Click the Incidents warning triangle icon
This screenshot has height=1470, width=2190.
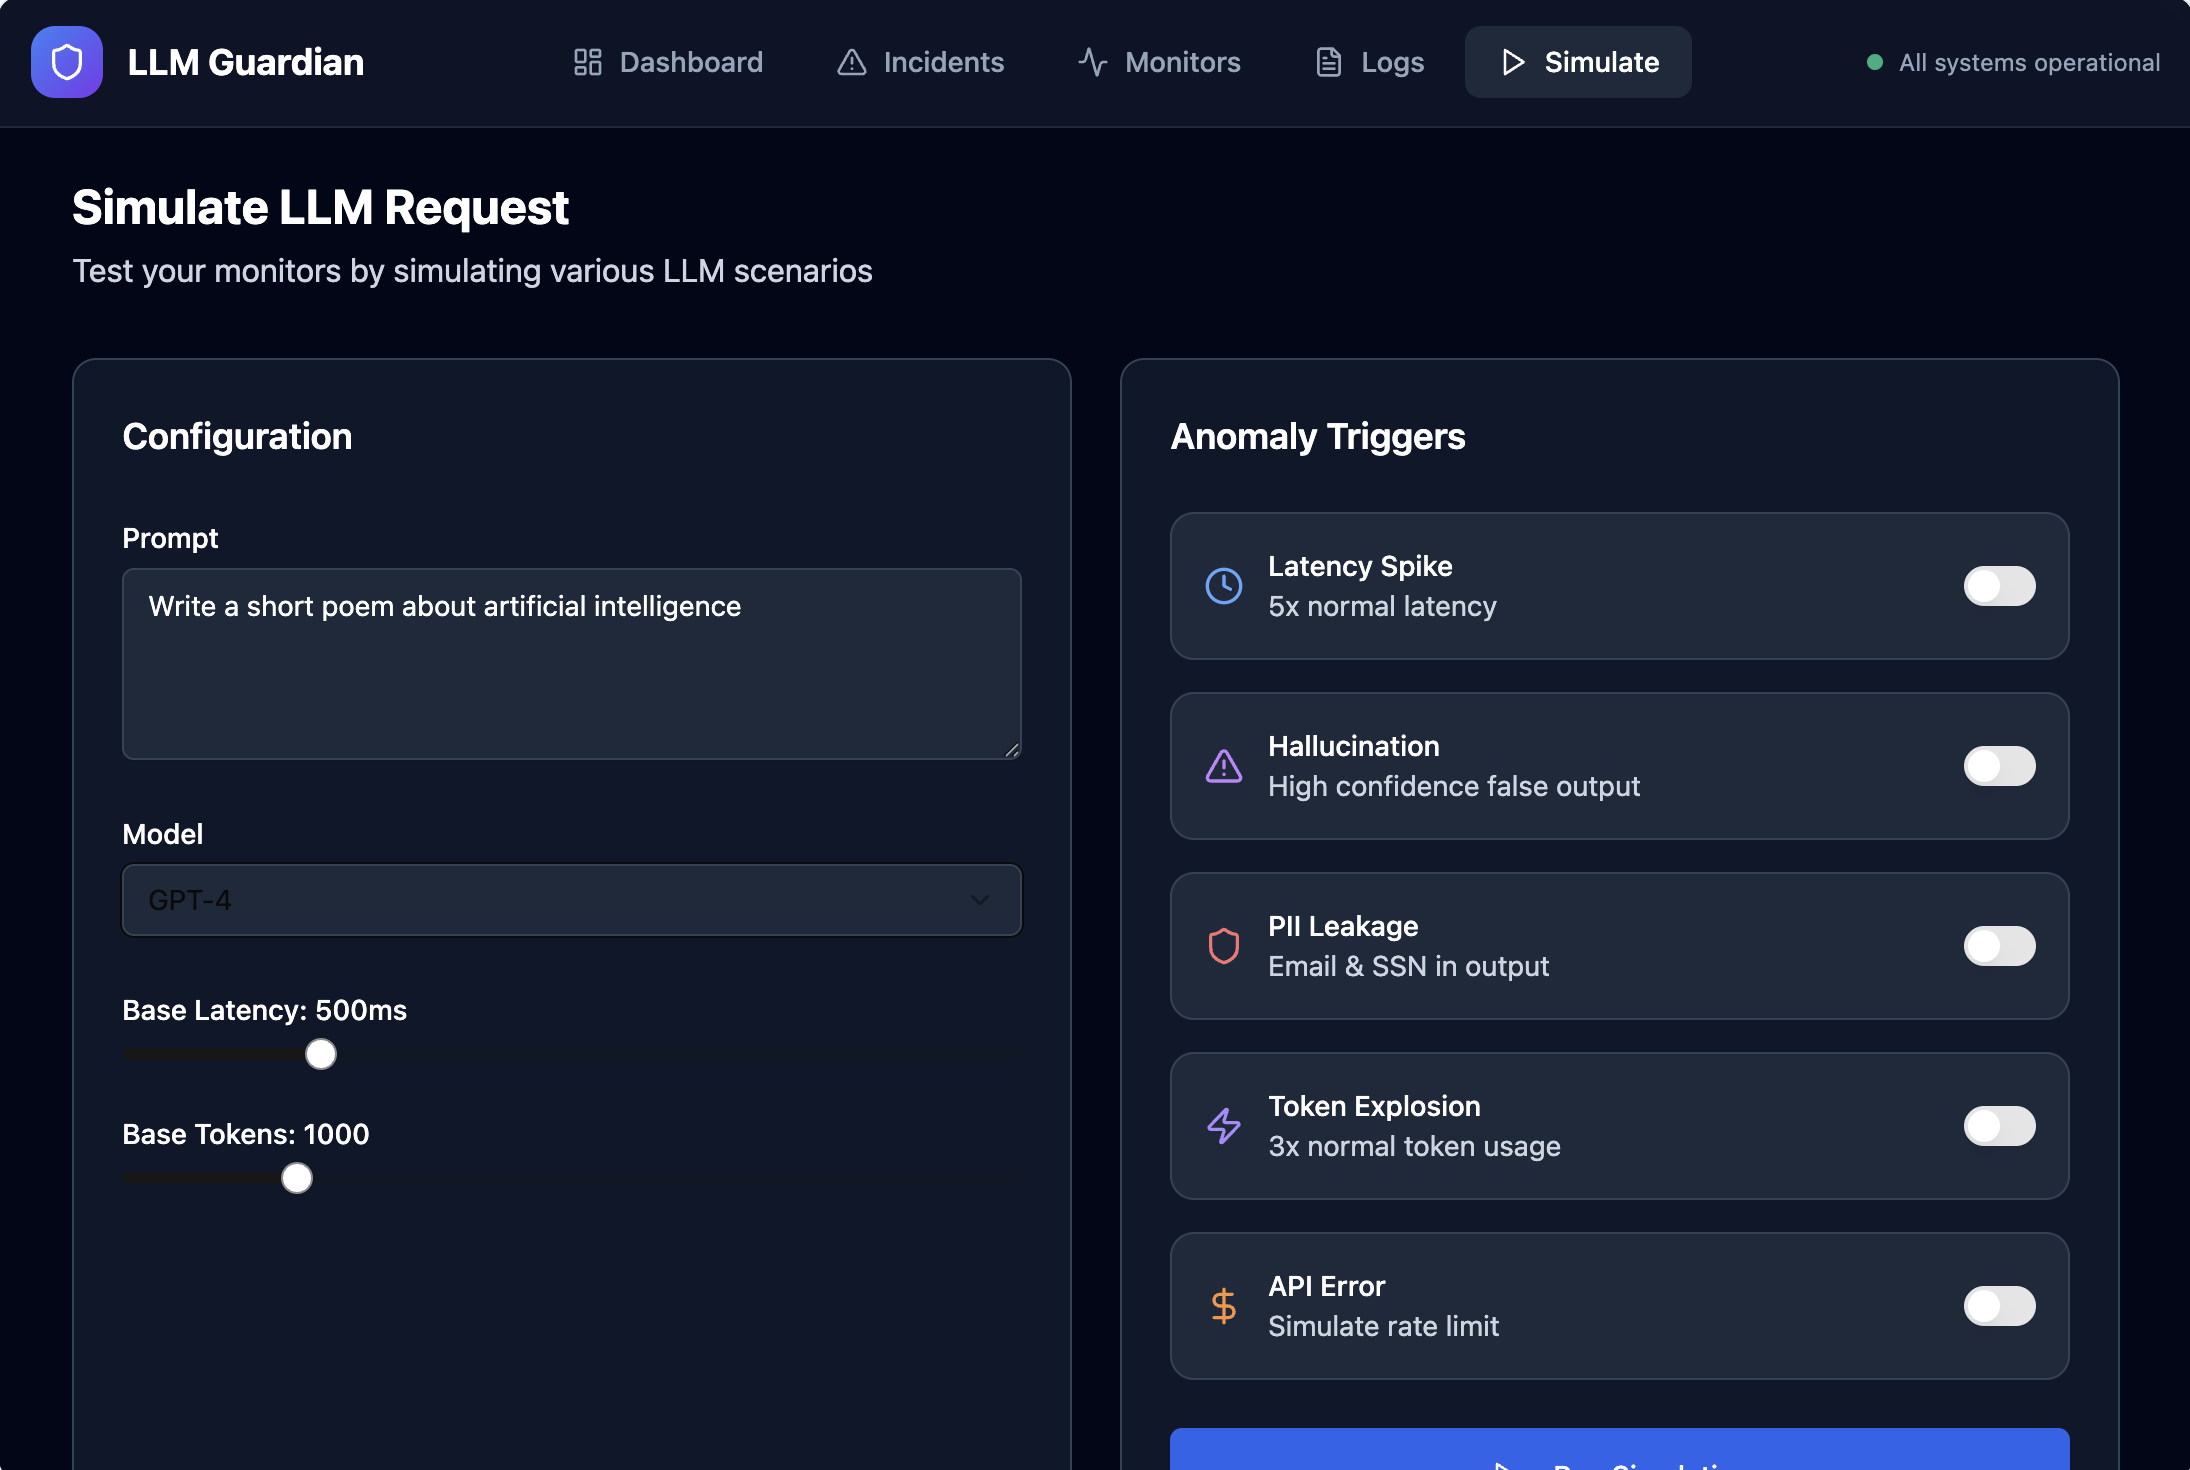click(851, 62)
